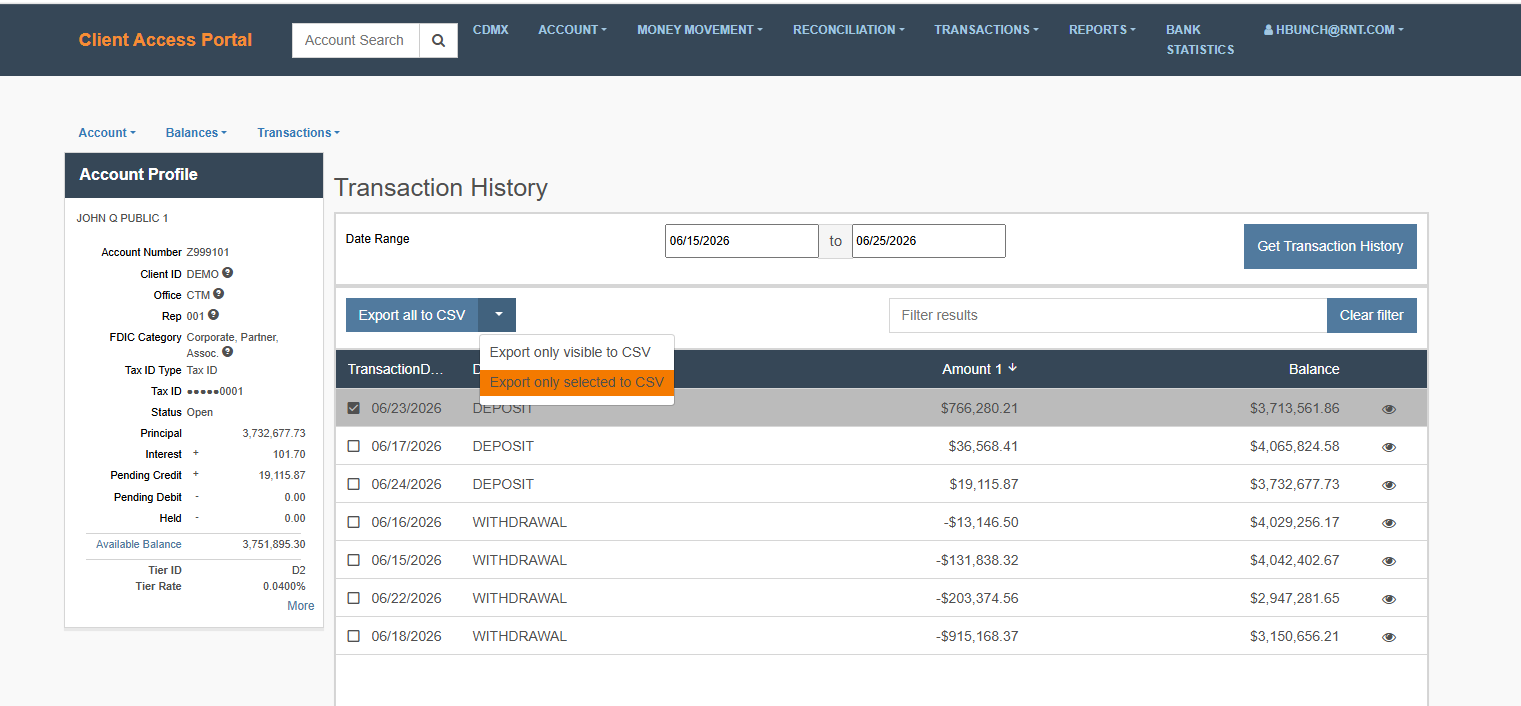Image resolution: width=1521 pixels, height=706 pixels.
Task: Open the Balances submenu dropdown
Action: (x=196, y=133)
